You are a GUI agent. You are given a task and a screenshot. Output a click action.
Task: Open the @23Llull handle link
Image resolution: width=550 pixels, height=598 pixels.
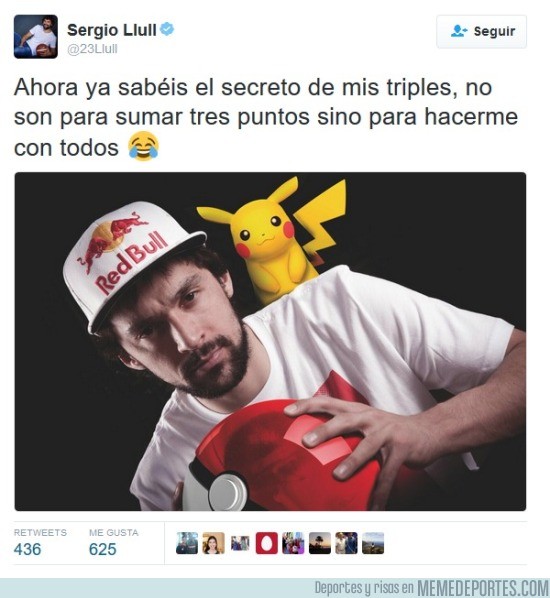click(92, 49)
